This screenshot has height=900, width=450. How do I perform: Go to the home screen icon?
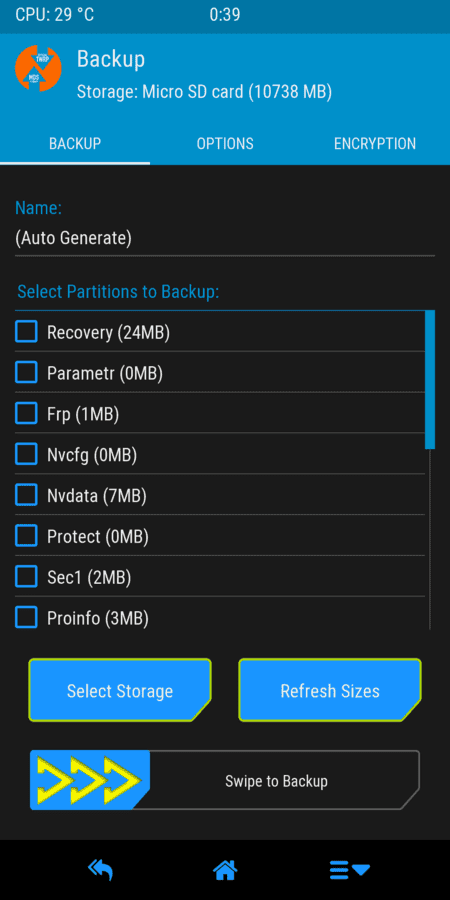(x=225, y=870)
